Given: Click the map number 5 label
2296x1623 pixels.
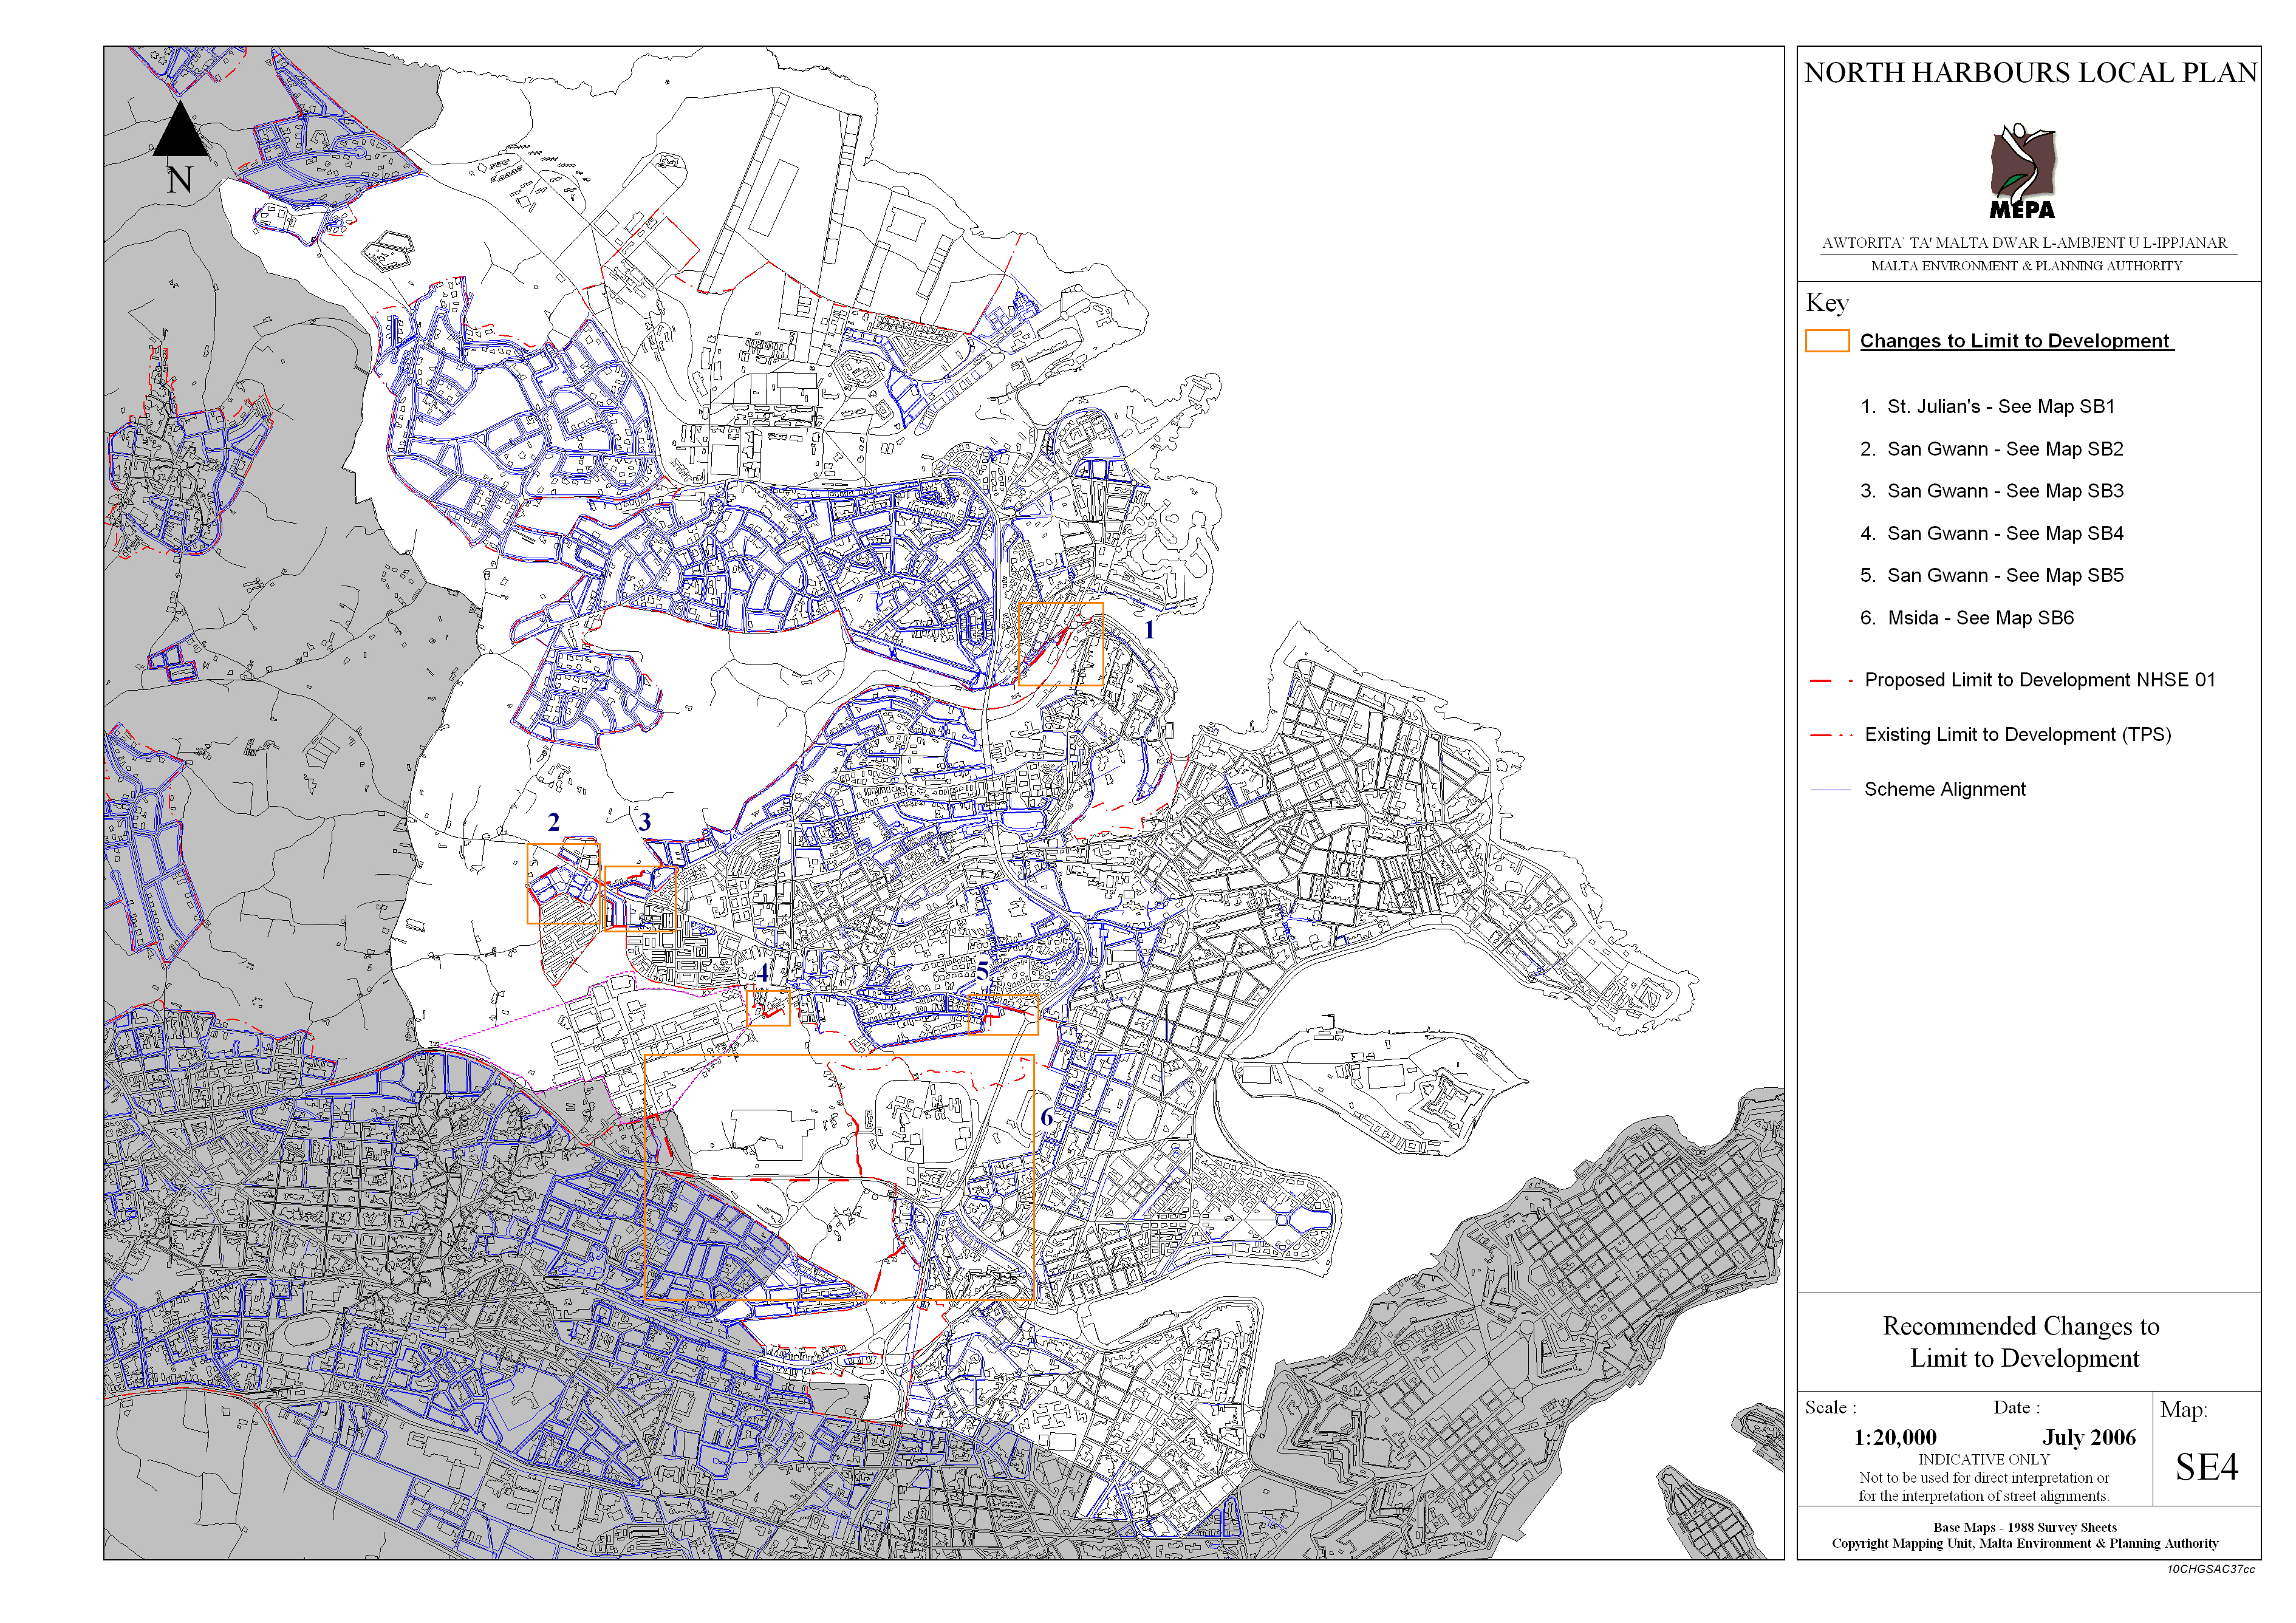Looking at the screenshot, I should [983, 971].
